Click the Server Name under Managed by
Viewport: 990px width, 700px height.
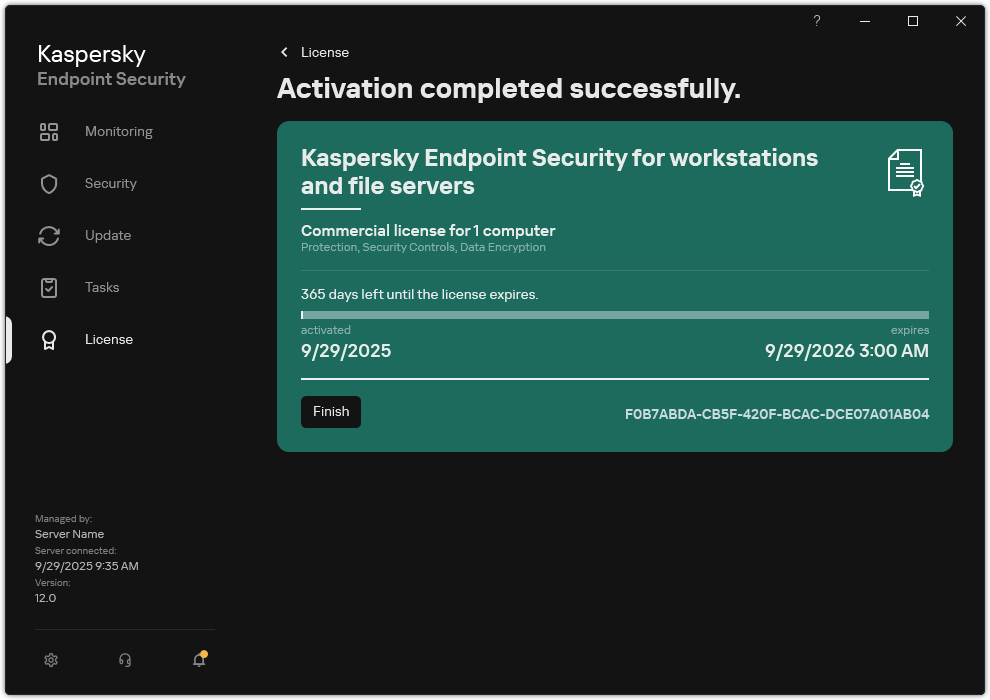(69, 533)
